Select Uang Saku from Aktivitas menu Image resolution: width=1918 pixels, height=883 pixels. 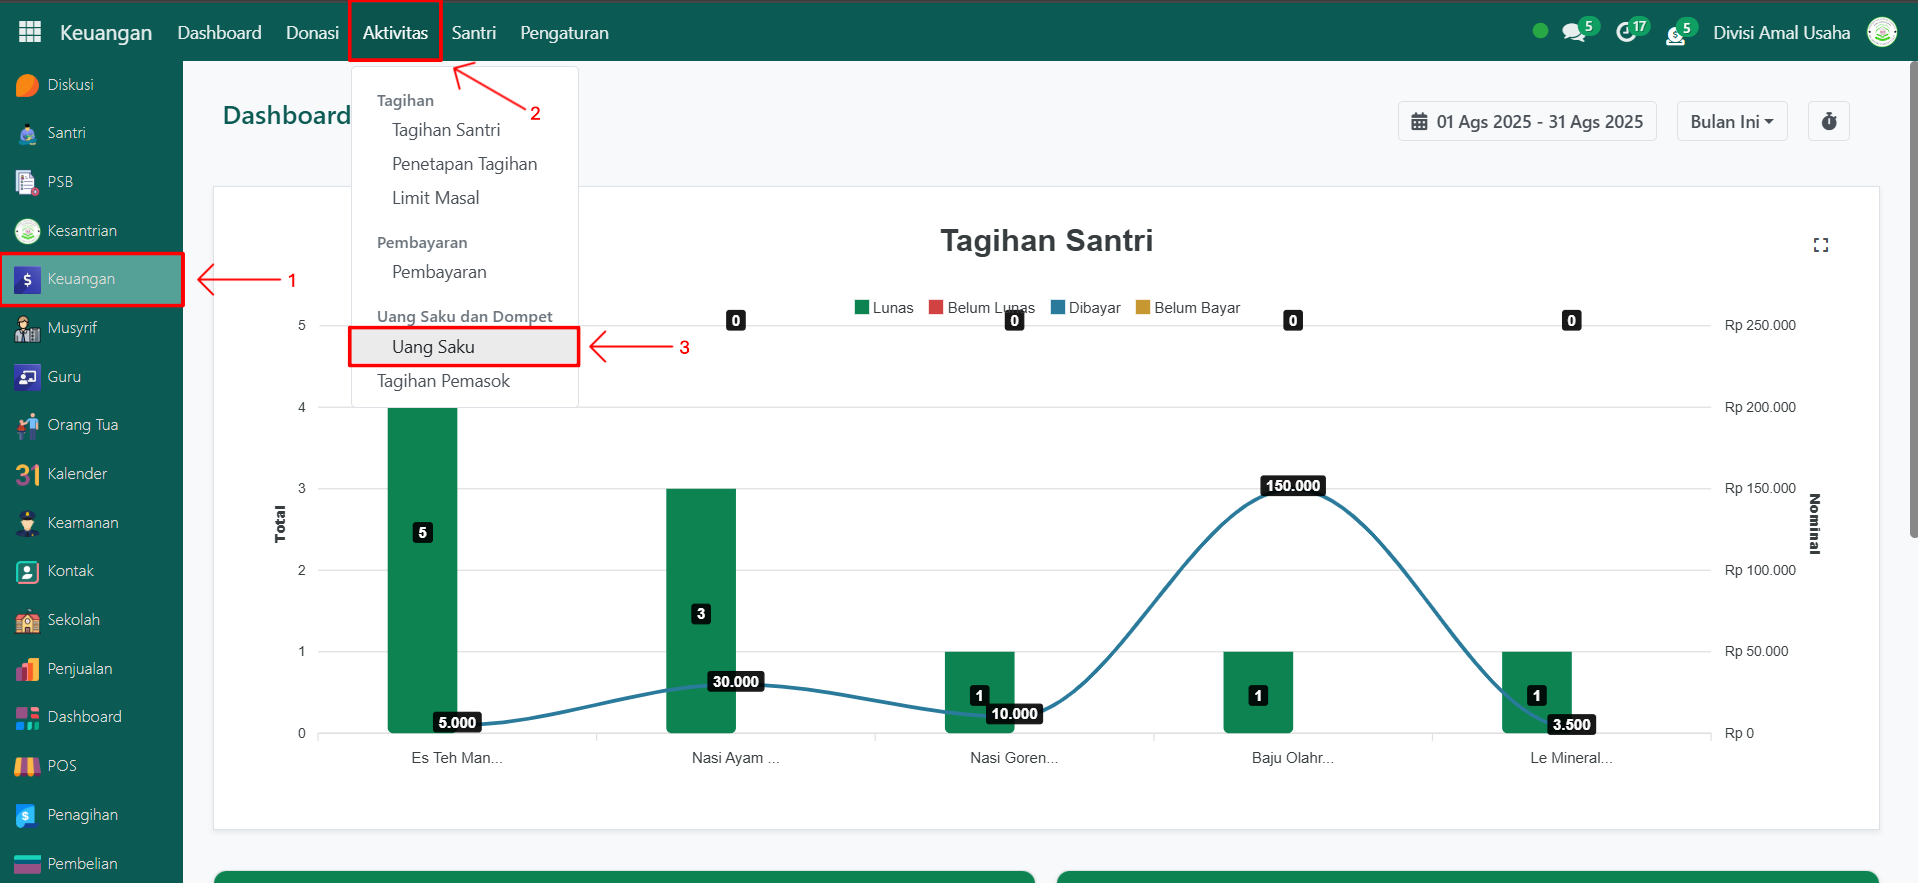(433, 347)
